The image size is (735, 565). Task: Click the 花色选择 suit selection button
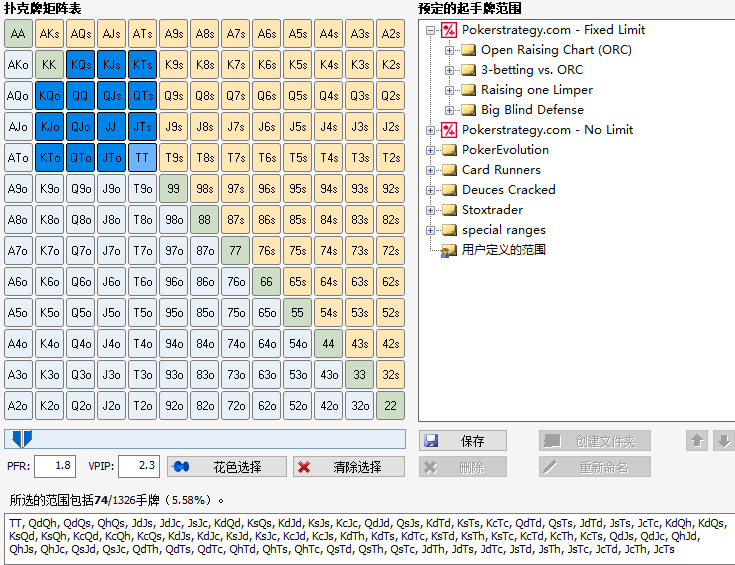227,467
